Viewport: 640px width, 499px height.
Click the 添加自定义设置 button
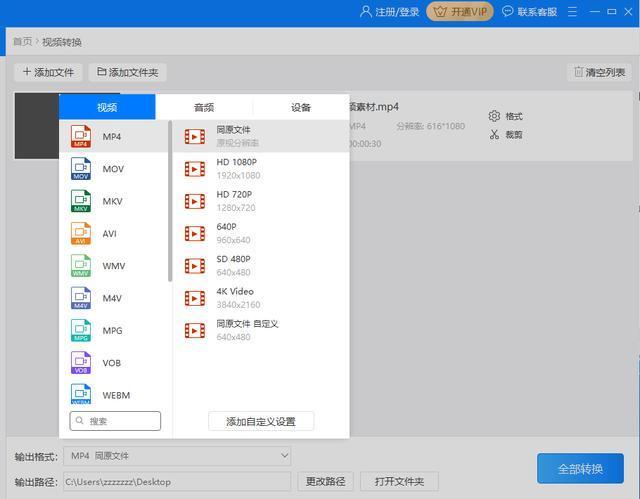click(x=261, y=421)
